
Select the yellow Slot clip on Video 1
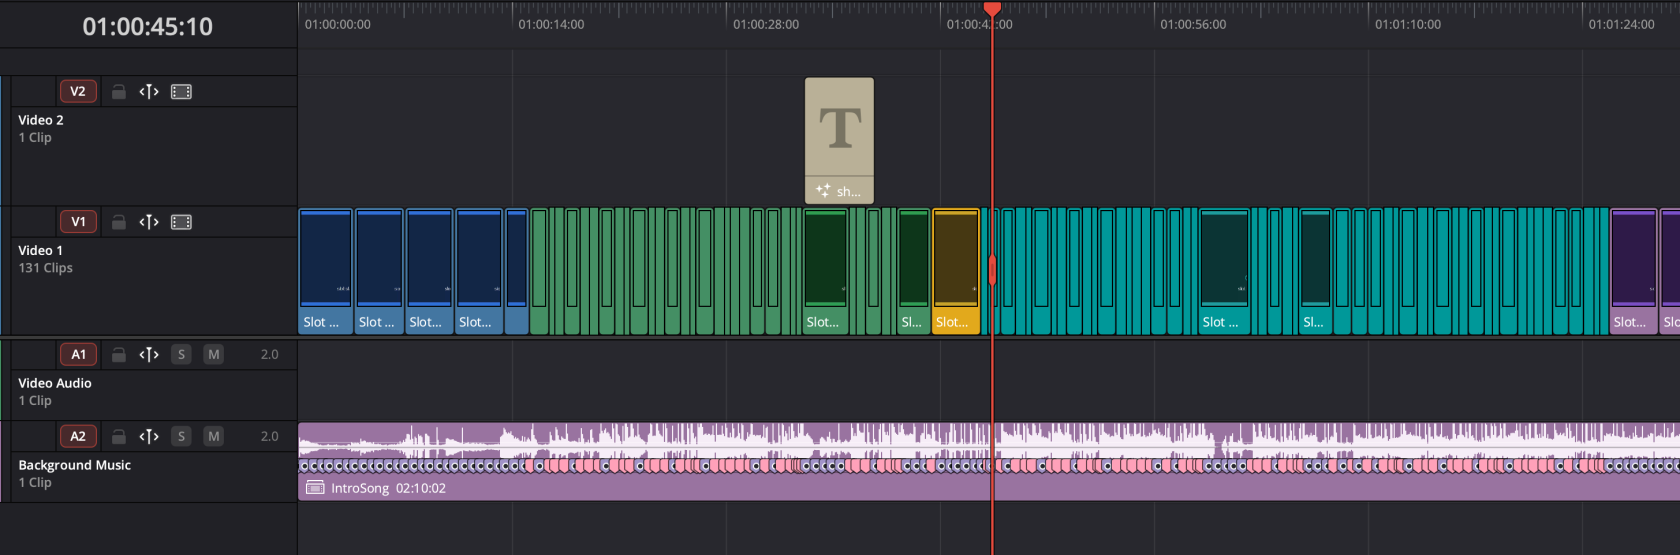(956, 270)
